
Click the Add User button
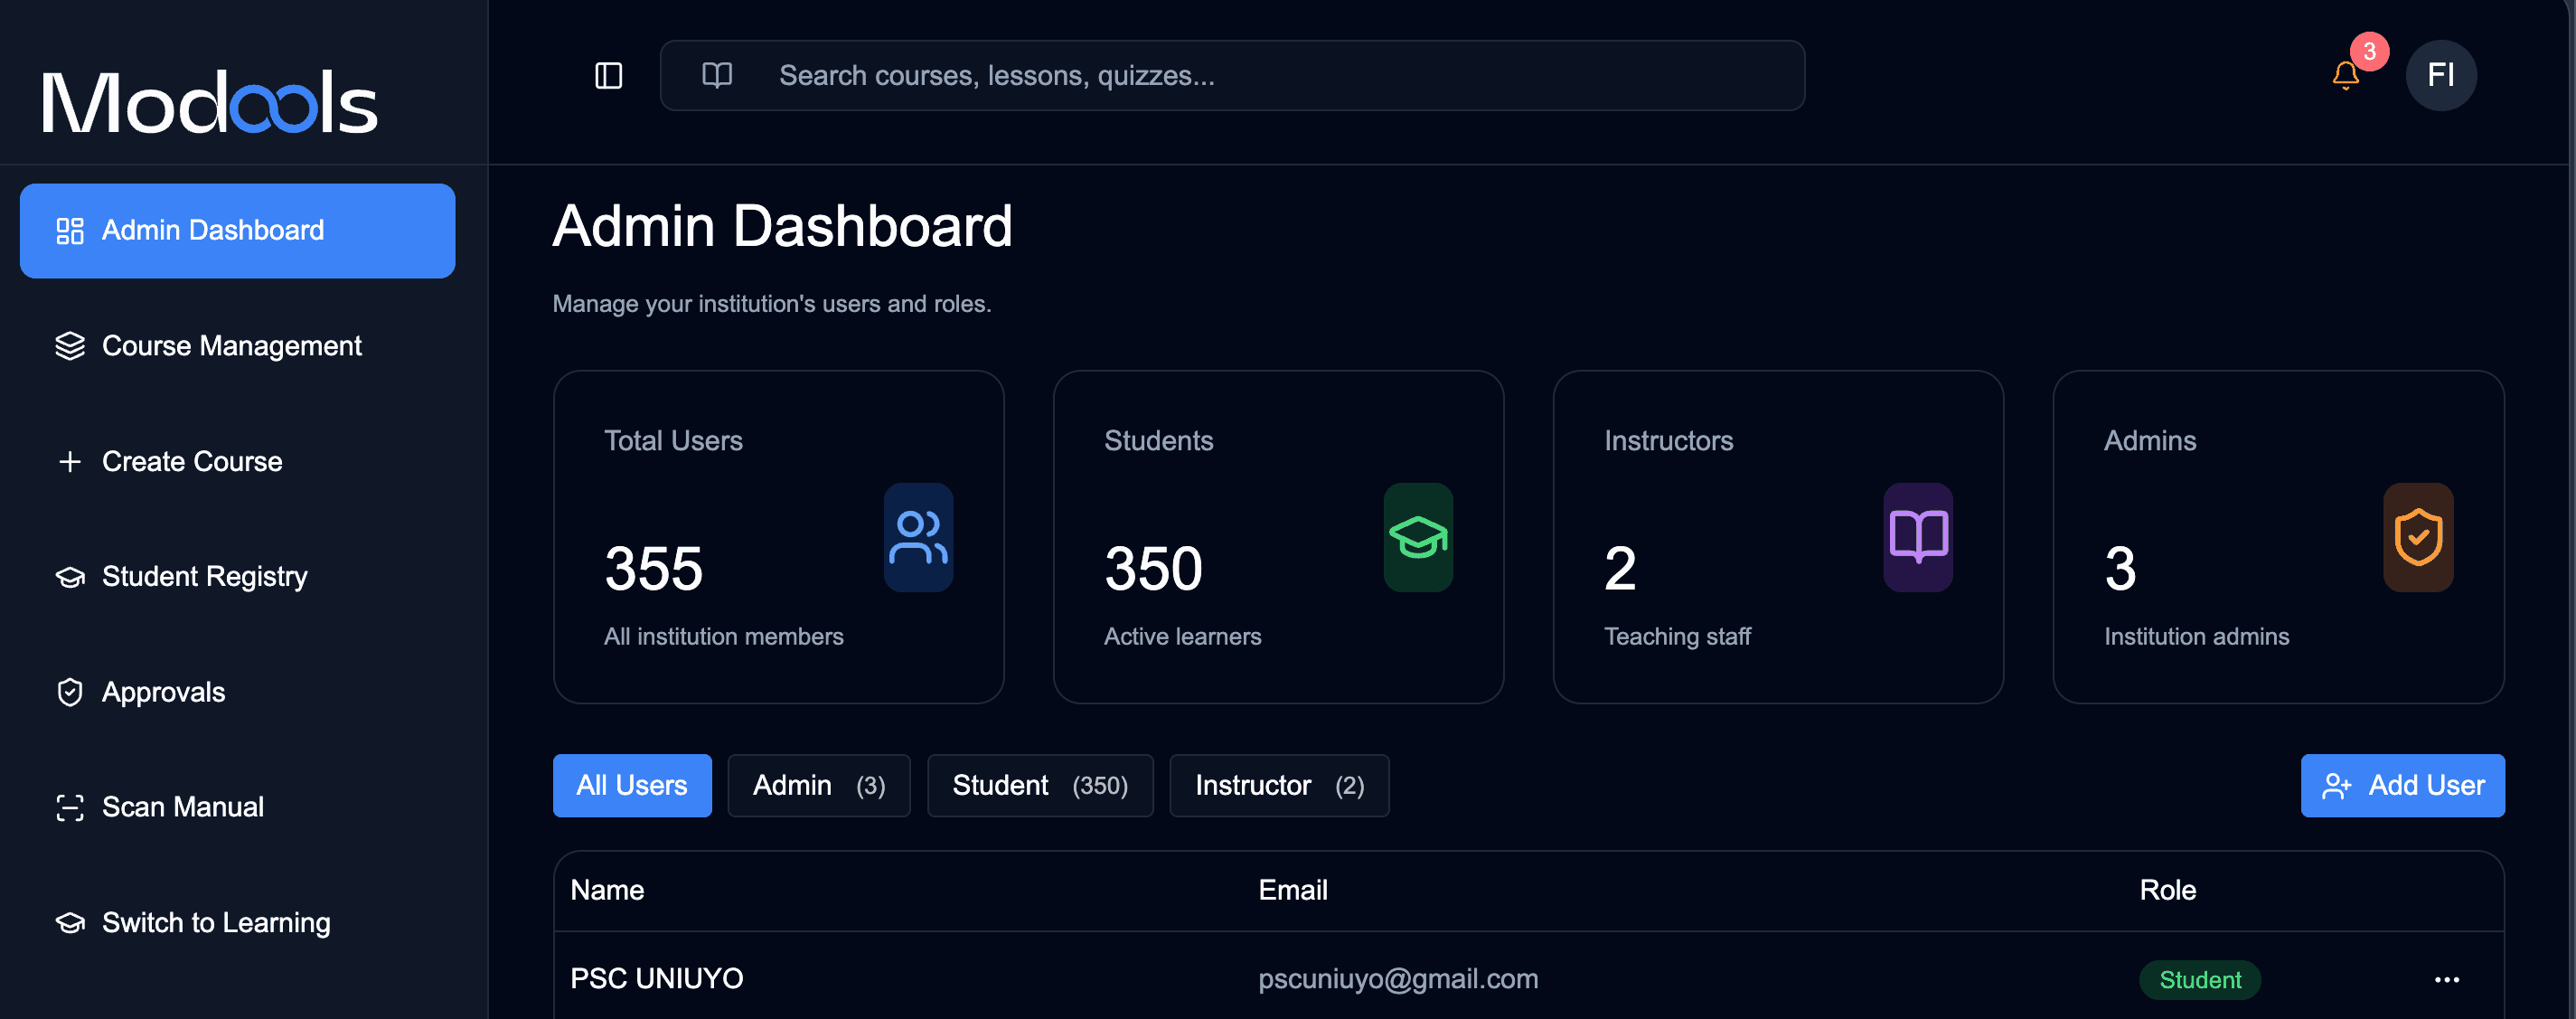(x=2402, y=785)
